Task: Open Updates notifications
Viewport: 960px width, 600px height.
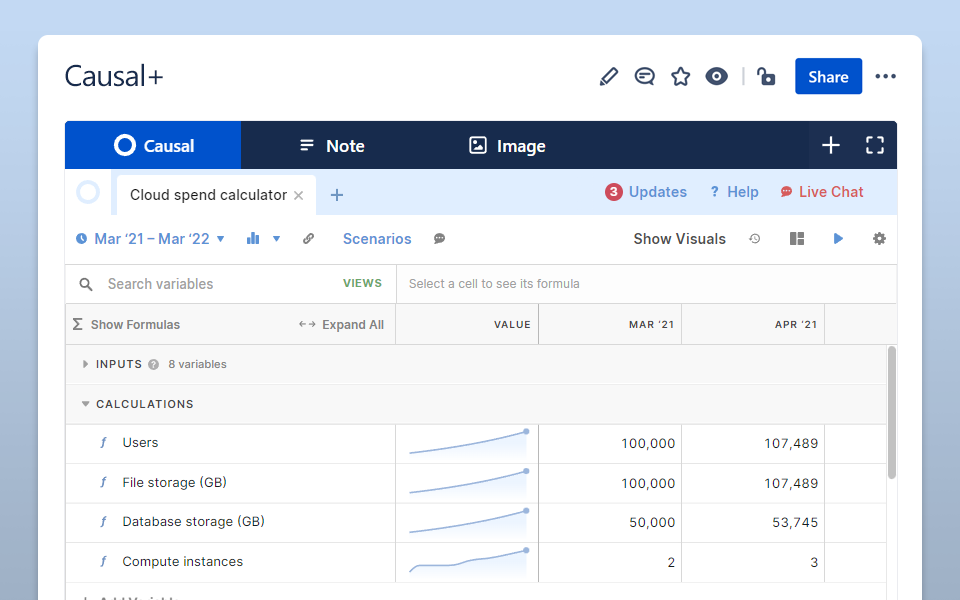Action: click(646, 192)
